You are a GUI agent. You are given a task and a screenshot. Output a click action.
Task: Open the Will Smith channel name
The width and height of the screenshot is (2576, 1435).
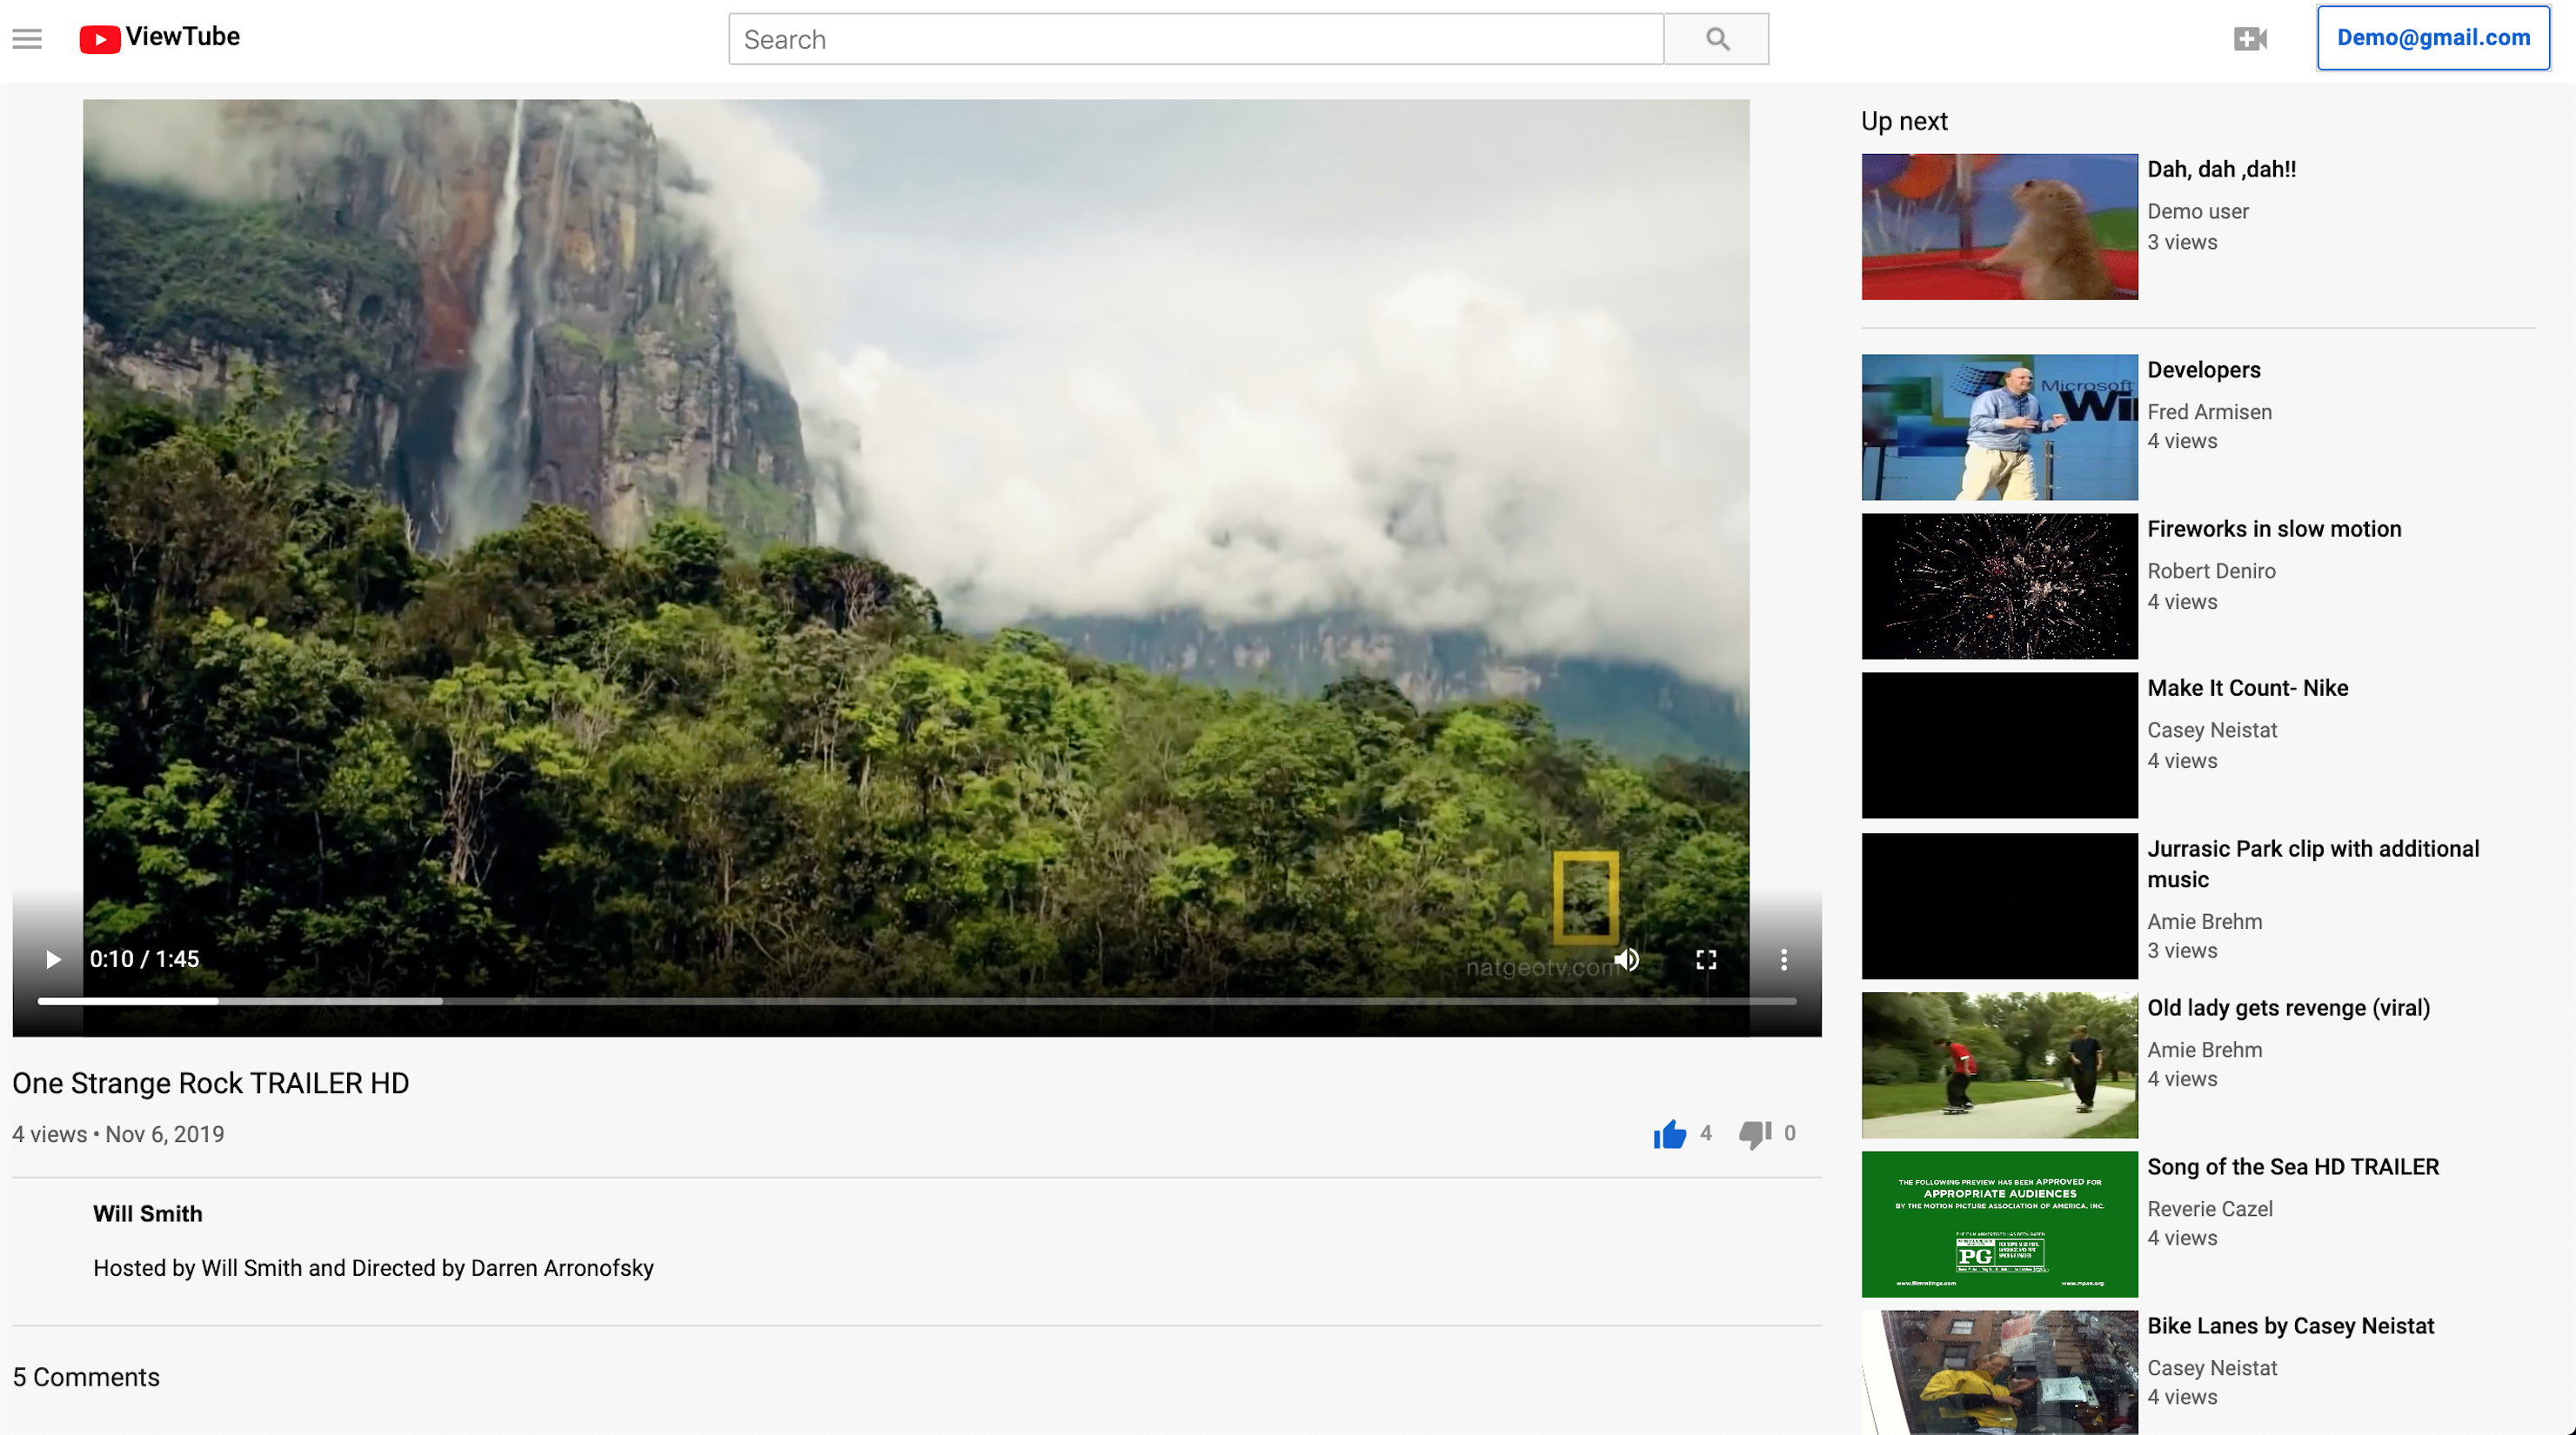pos(148,1213)
